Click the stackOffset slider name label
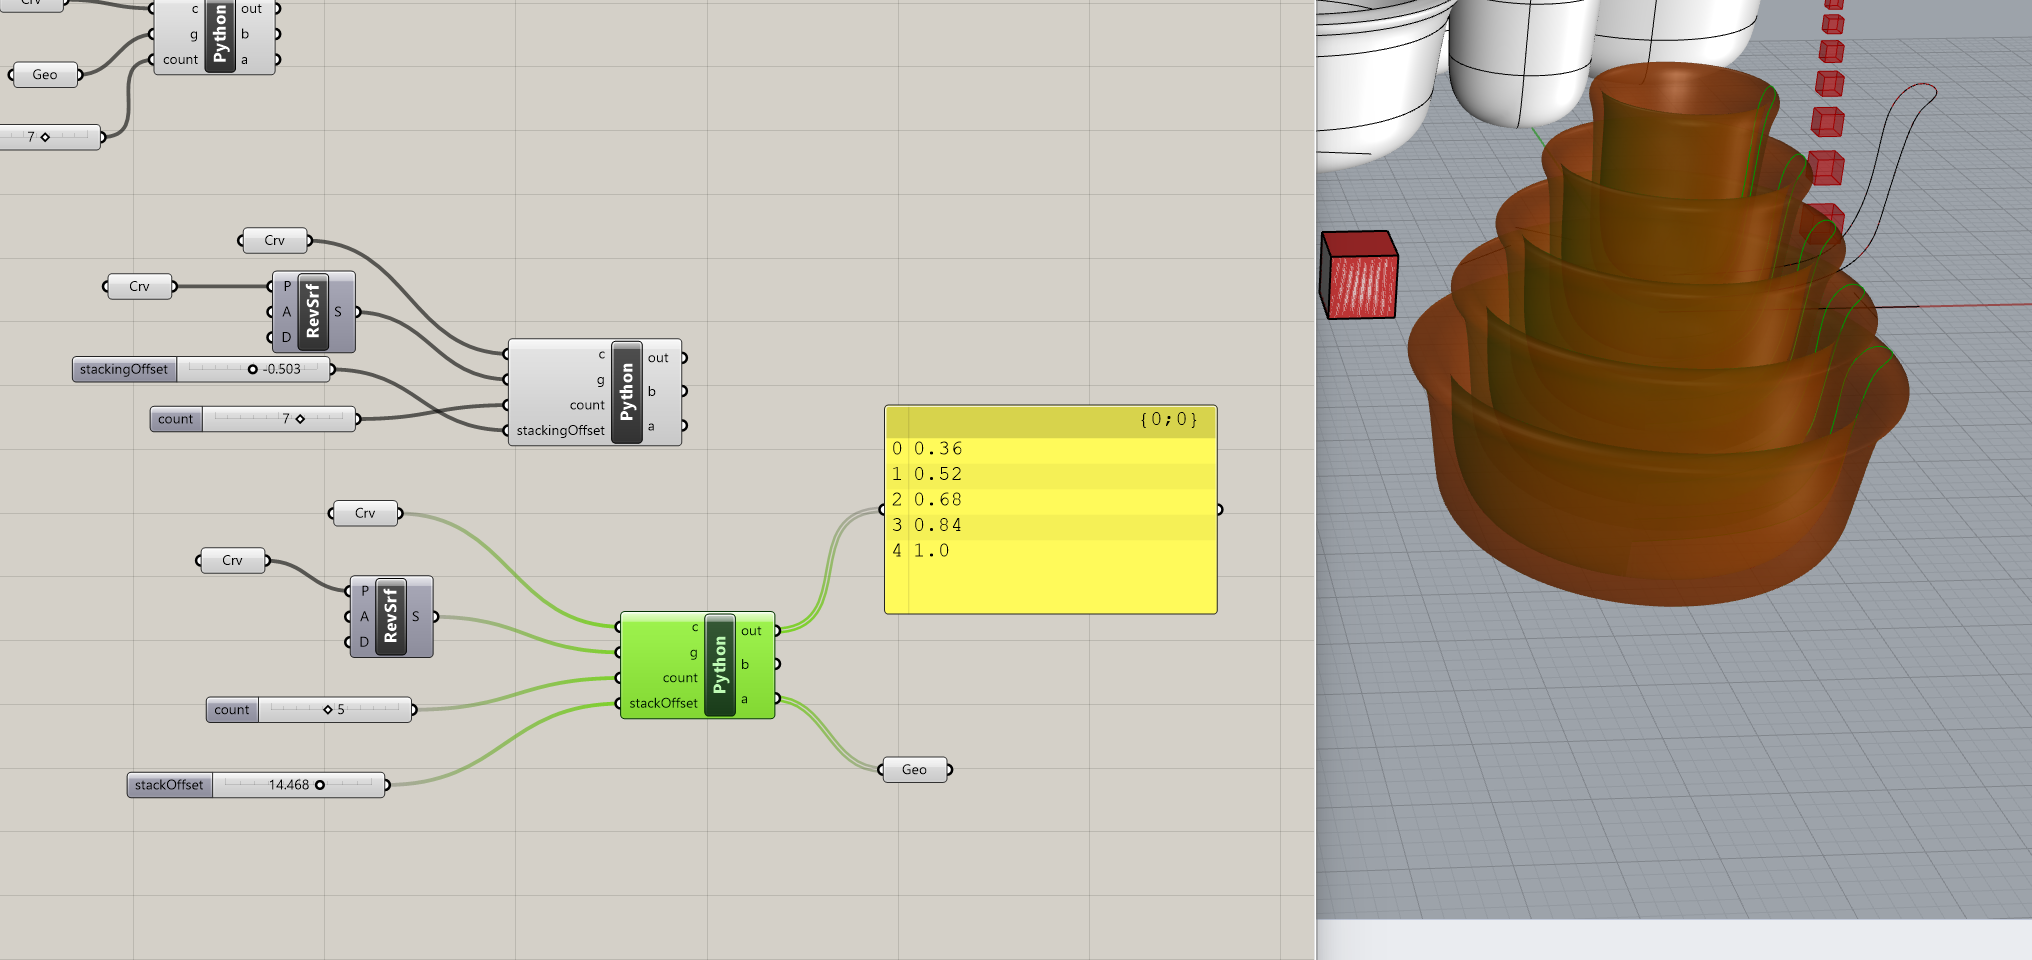This screenshot has width=2032, height=960. (x=169, y=785)
